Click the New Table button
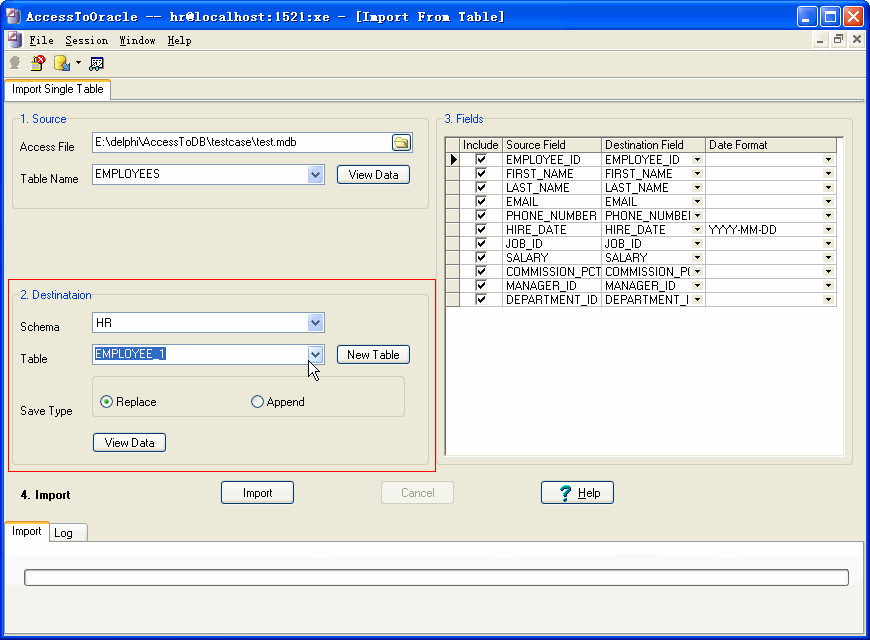The width and height of the screenshot is (870, 640). [x=373, y=355]
